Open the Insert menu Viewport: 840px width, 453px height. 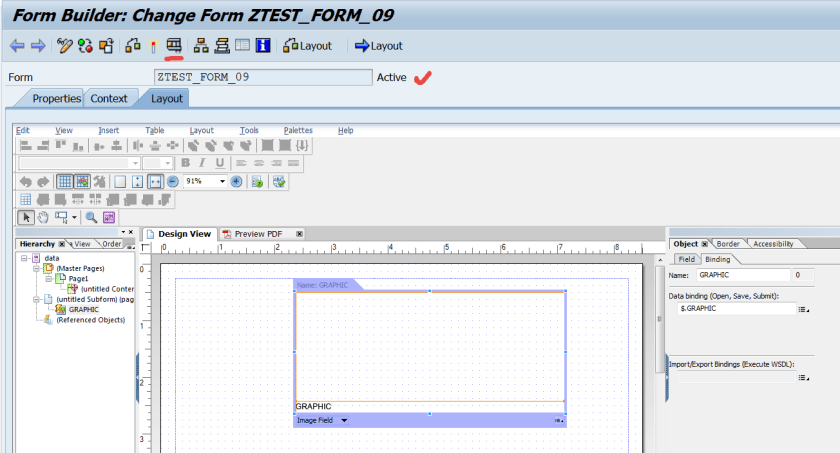point(109,130)
